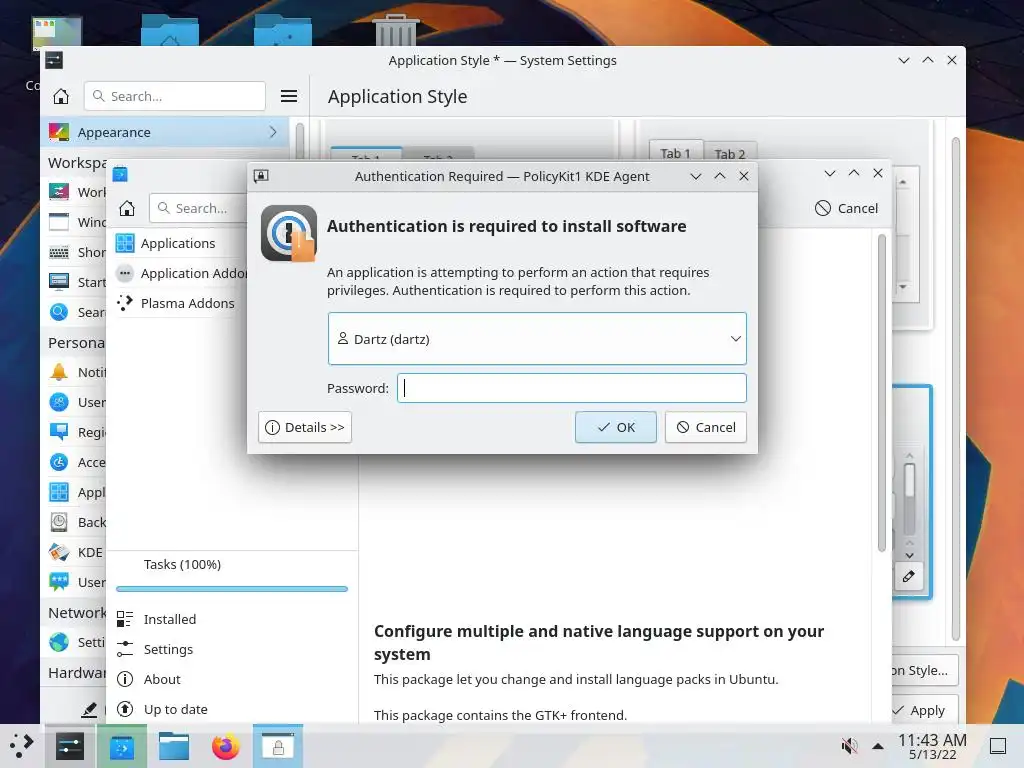1024x768 pixels.
Task: Click the Applications grid icon in Discover
Action: pyautogui.click(x=125, y=244)
